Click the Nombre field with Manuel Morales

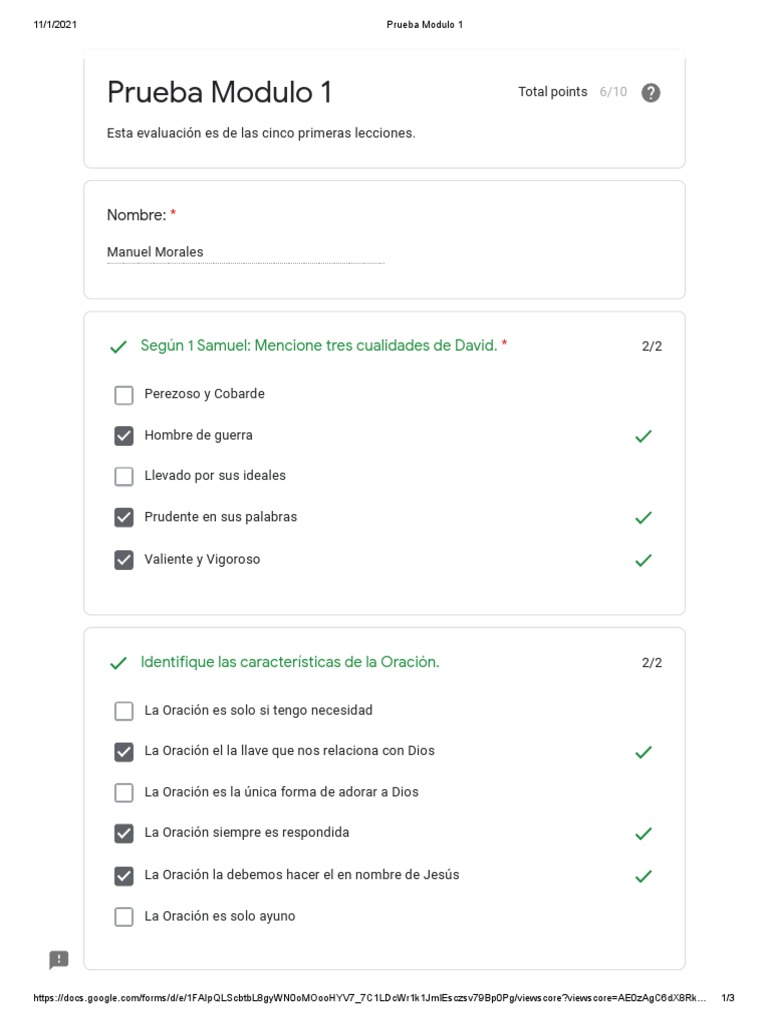(x=245, y=253)
